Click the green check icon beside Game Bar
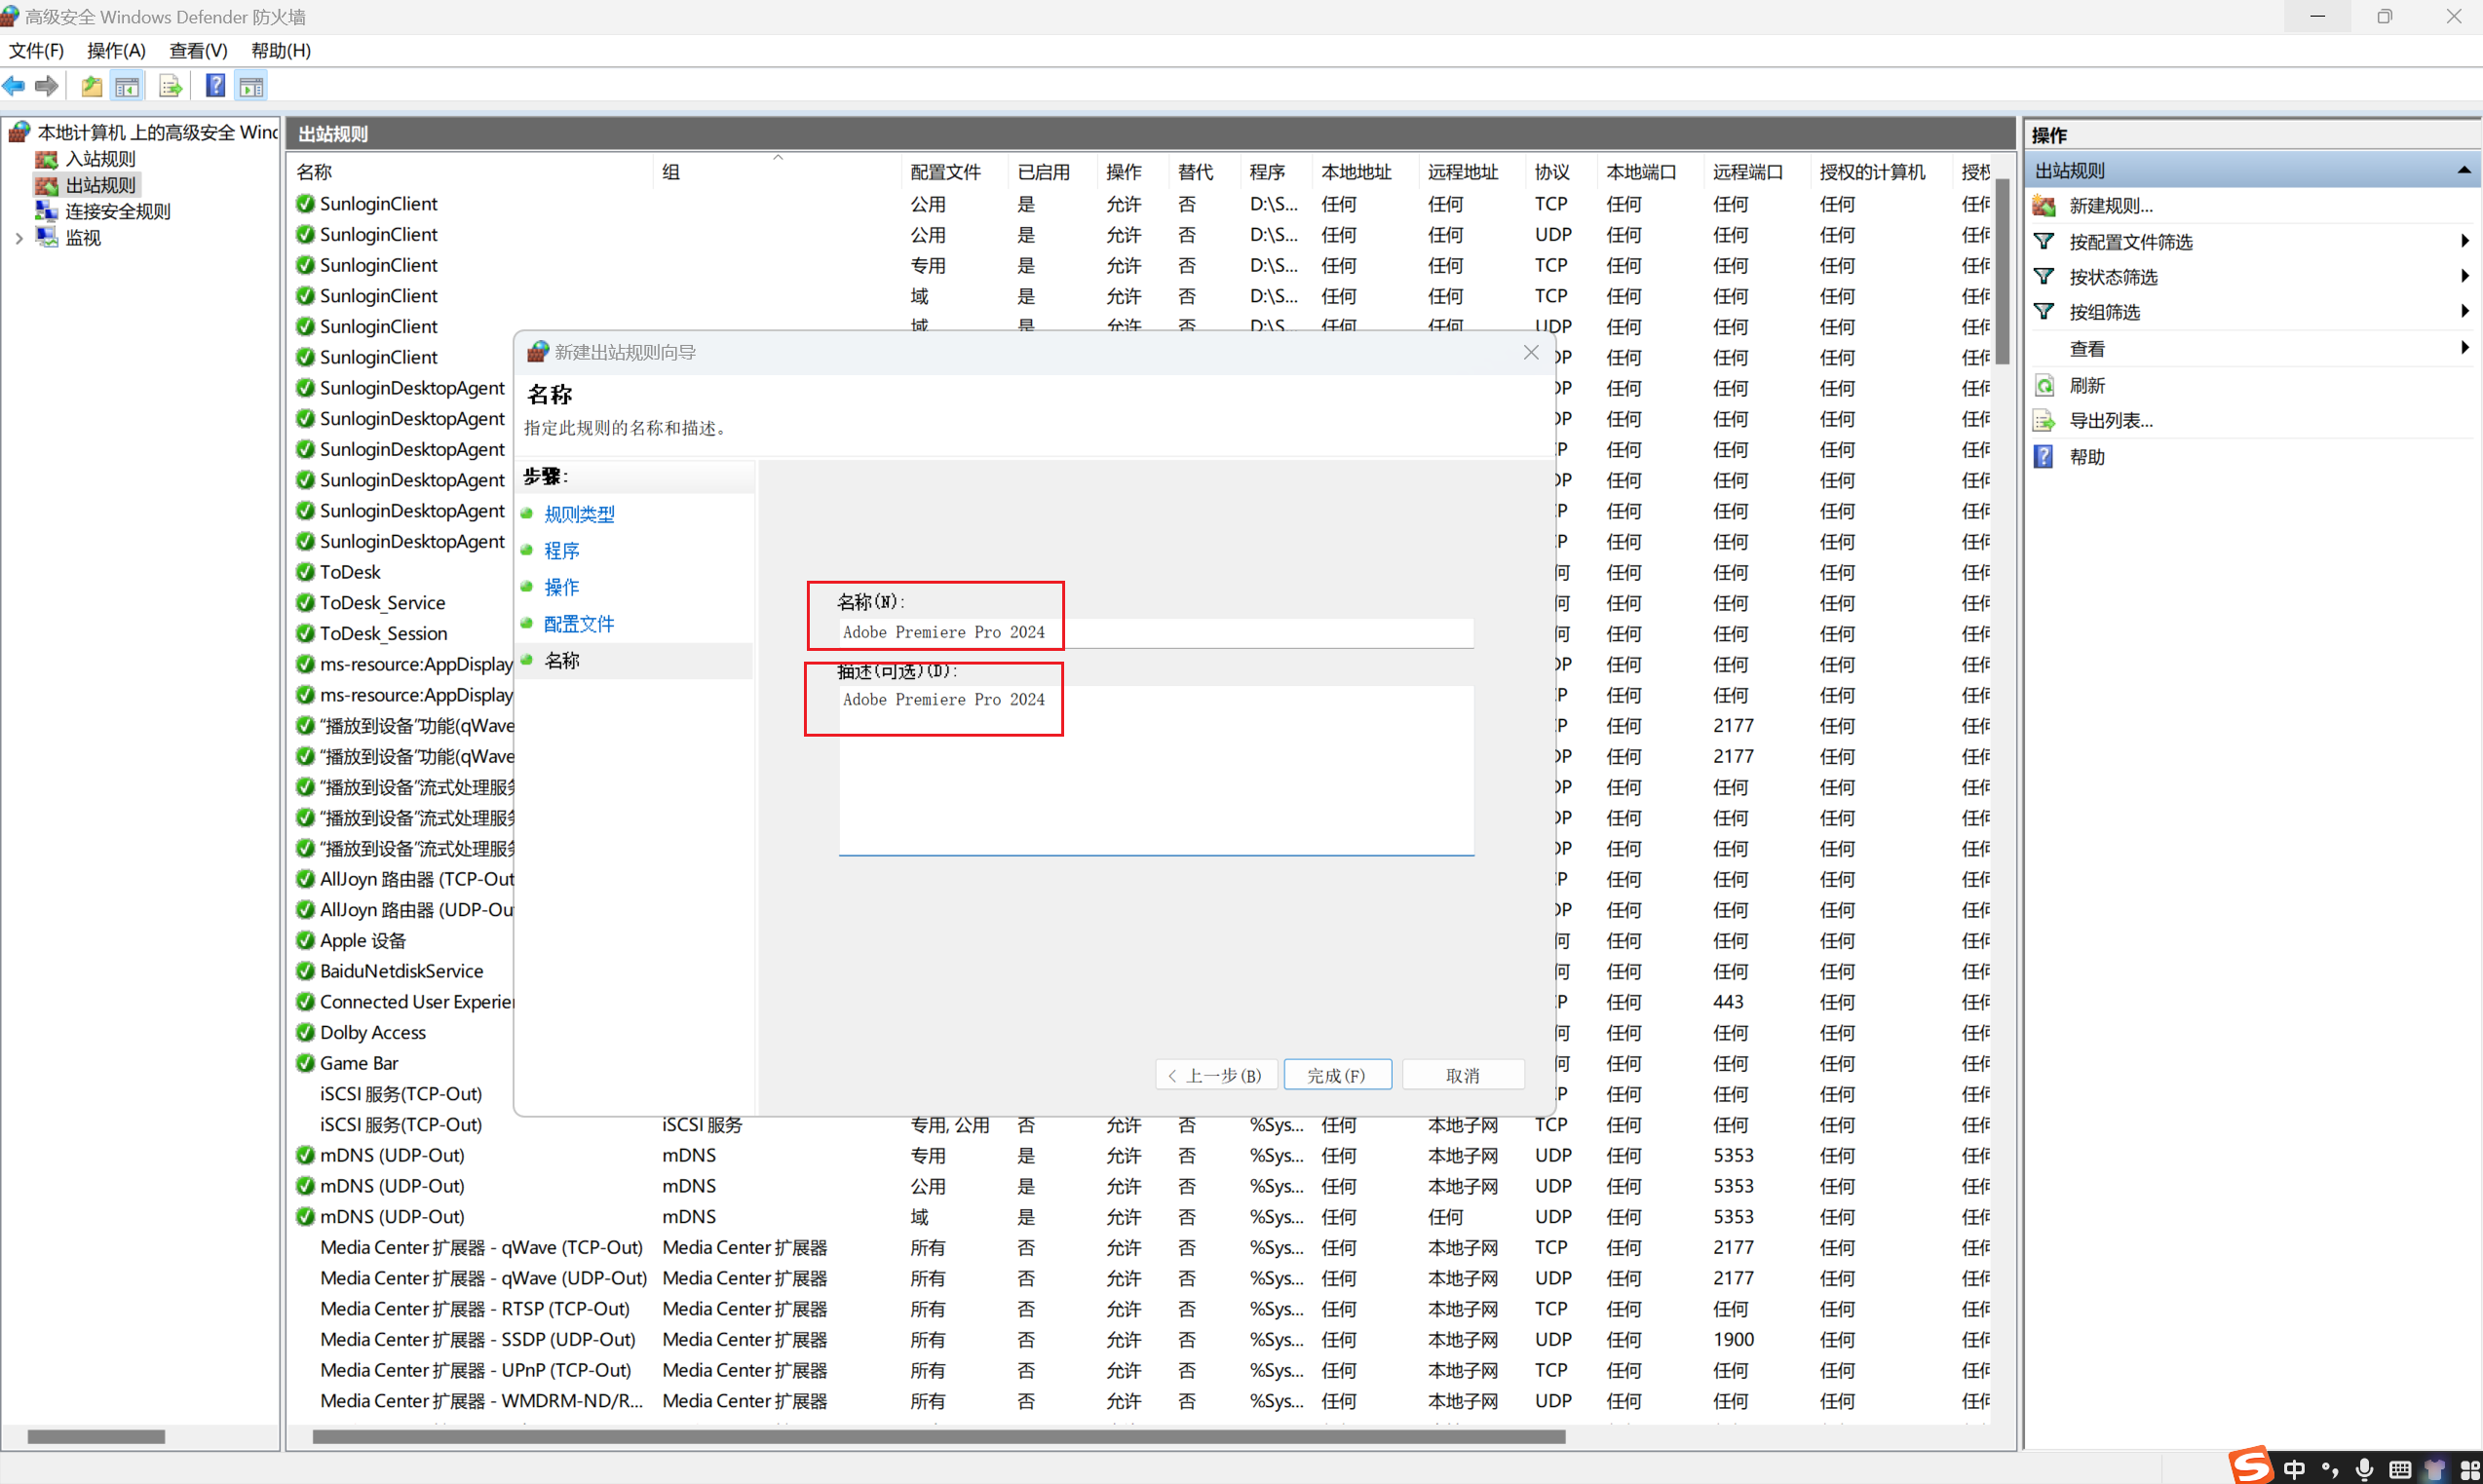2483x1484 pixels. 306,1063
